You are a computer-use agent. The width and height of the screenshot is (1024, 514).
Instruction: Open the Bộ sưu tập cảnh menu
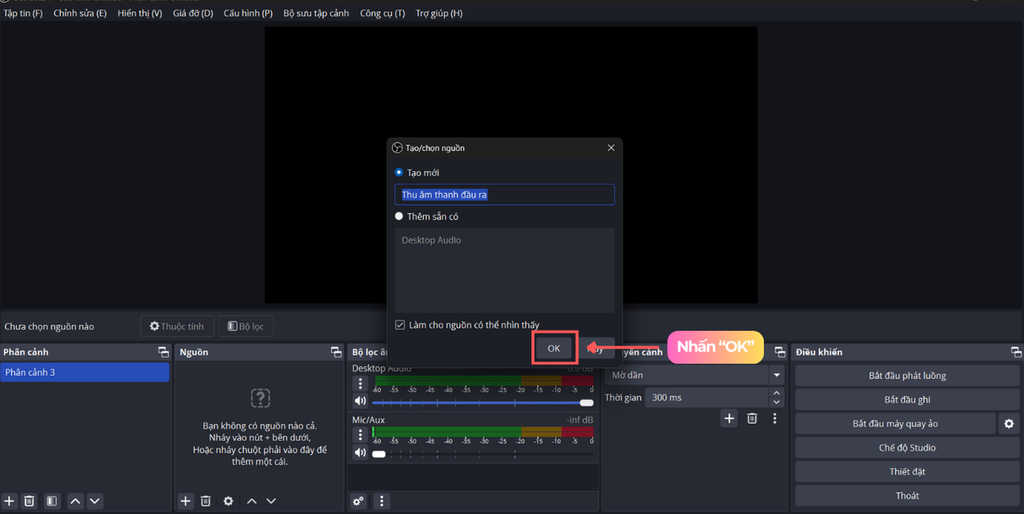[316, 13]
